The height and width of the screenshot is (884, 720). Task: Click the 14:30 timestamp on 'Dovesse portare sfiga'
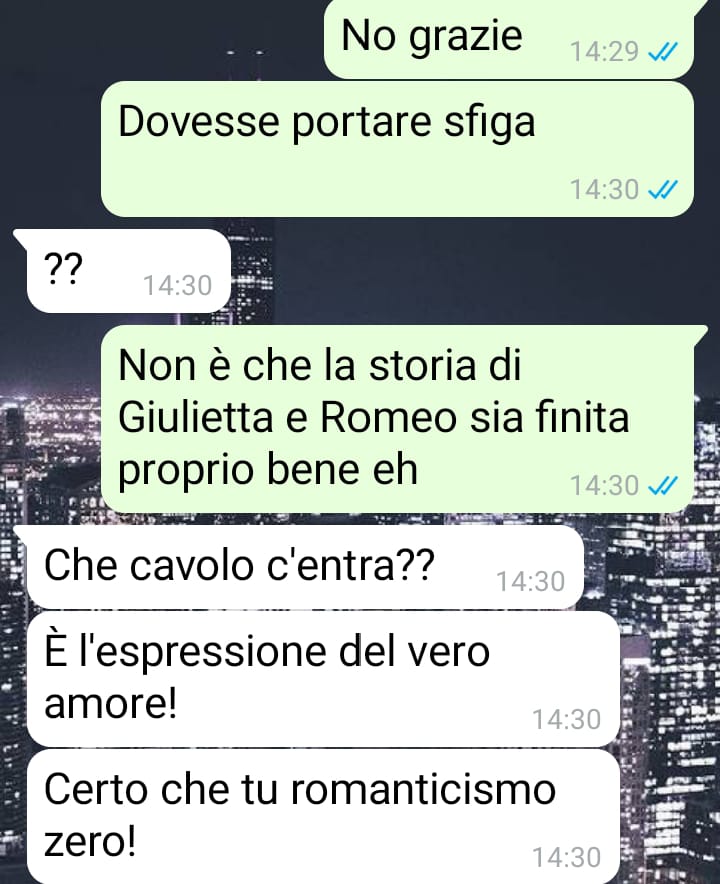coord(604,189)
